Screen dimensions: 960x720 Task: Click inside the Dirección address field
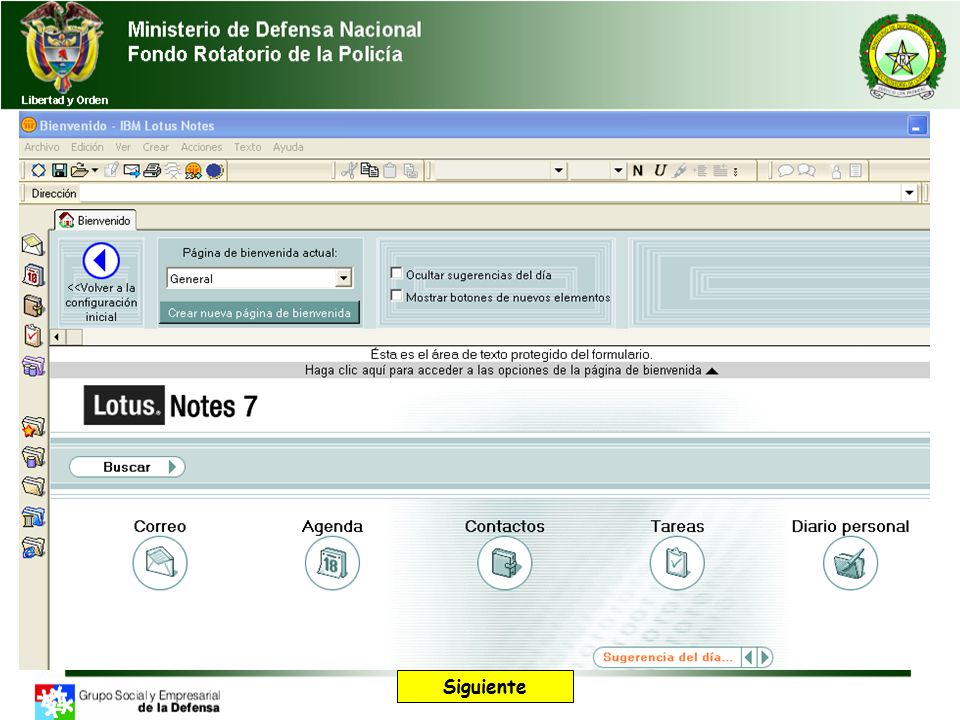tap(490, 193)
